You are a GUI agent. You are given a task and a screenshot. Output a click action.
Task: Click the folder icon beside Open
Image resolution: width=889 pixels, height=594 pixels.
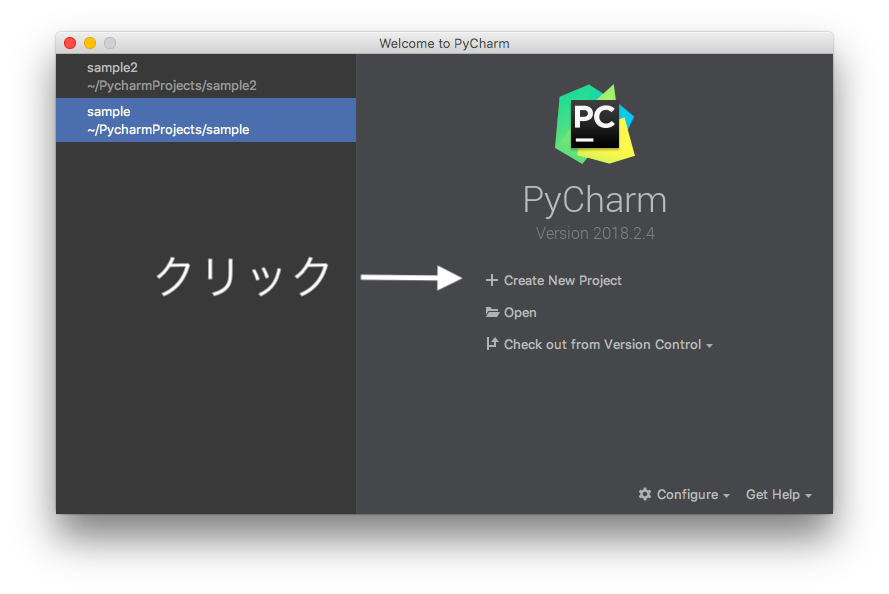point(491,312)
